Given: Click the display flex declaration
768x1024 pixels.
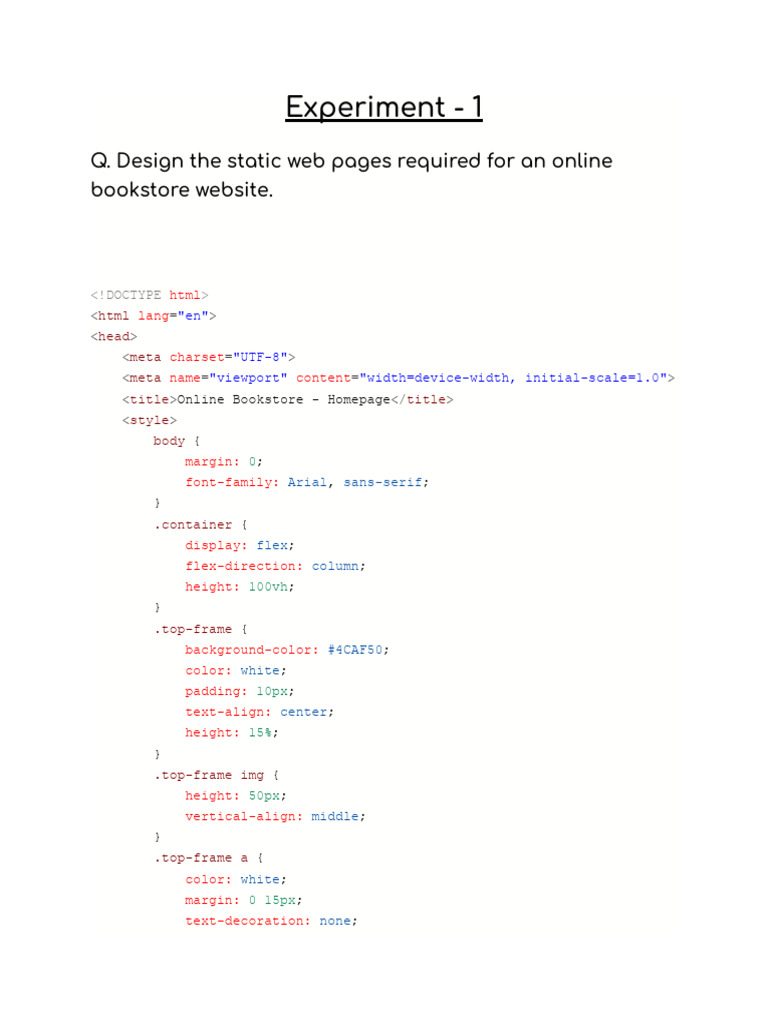Looking at the screenshot, I should tap(240, 545).
